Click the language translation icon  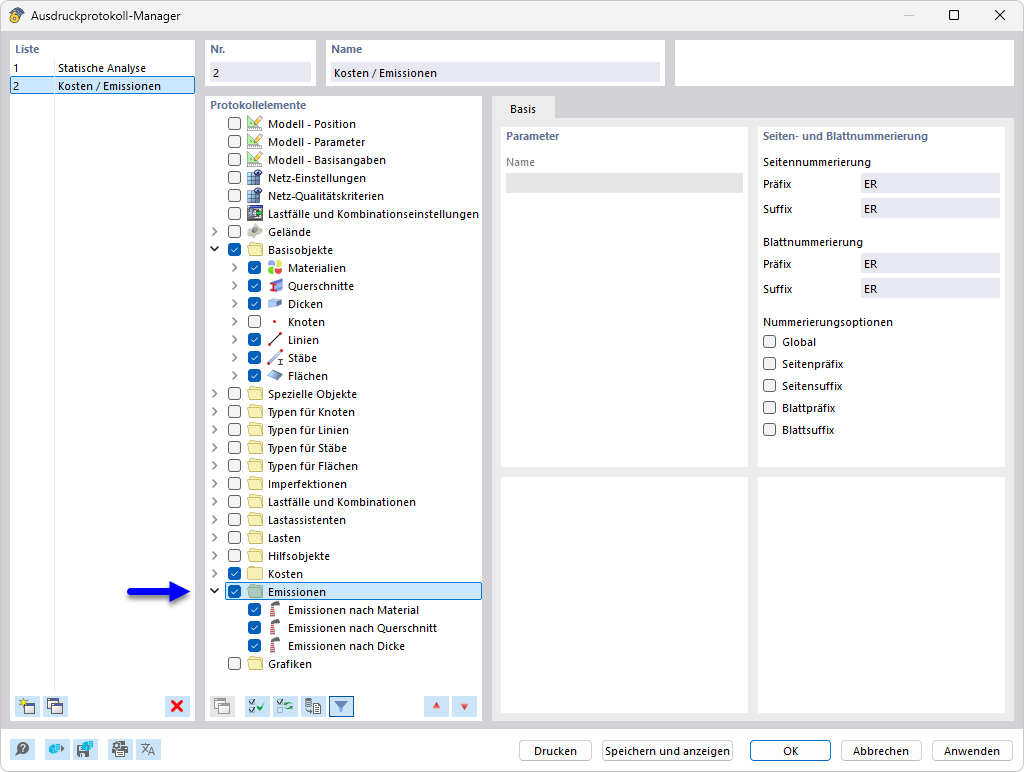(x=148, y=749)
